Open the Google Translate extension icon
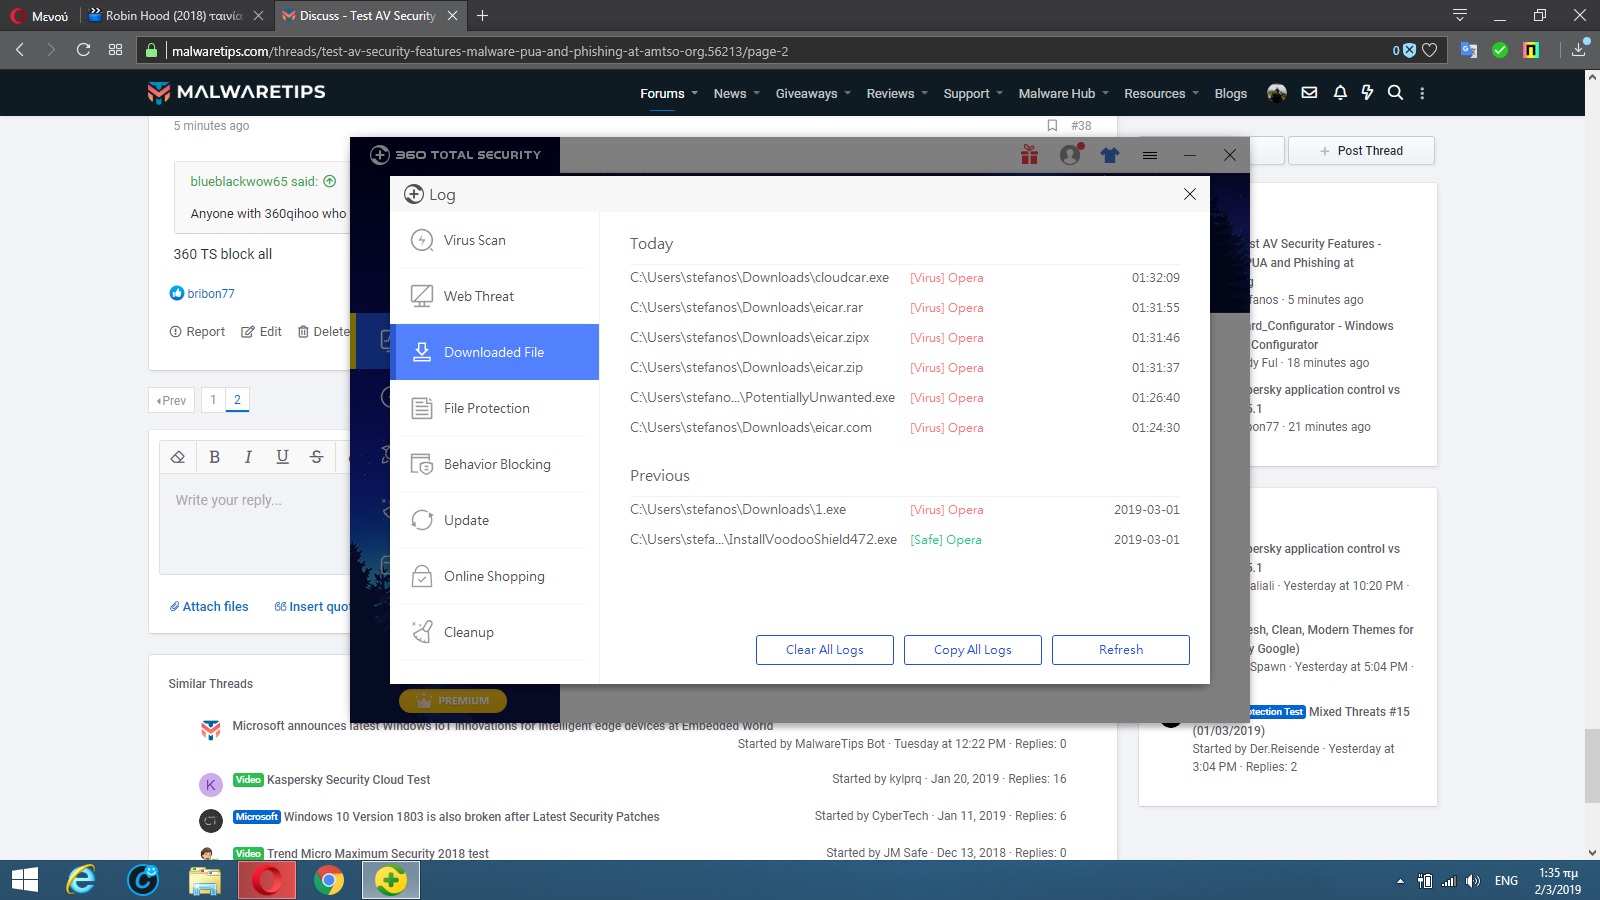 tap(1469, 50)
